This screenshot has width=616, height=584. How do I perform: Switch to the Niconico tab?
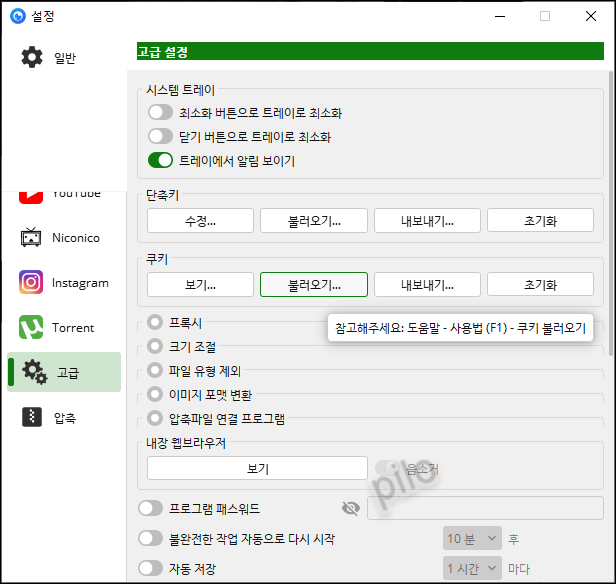point(64,238)
